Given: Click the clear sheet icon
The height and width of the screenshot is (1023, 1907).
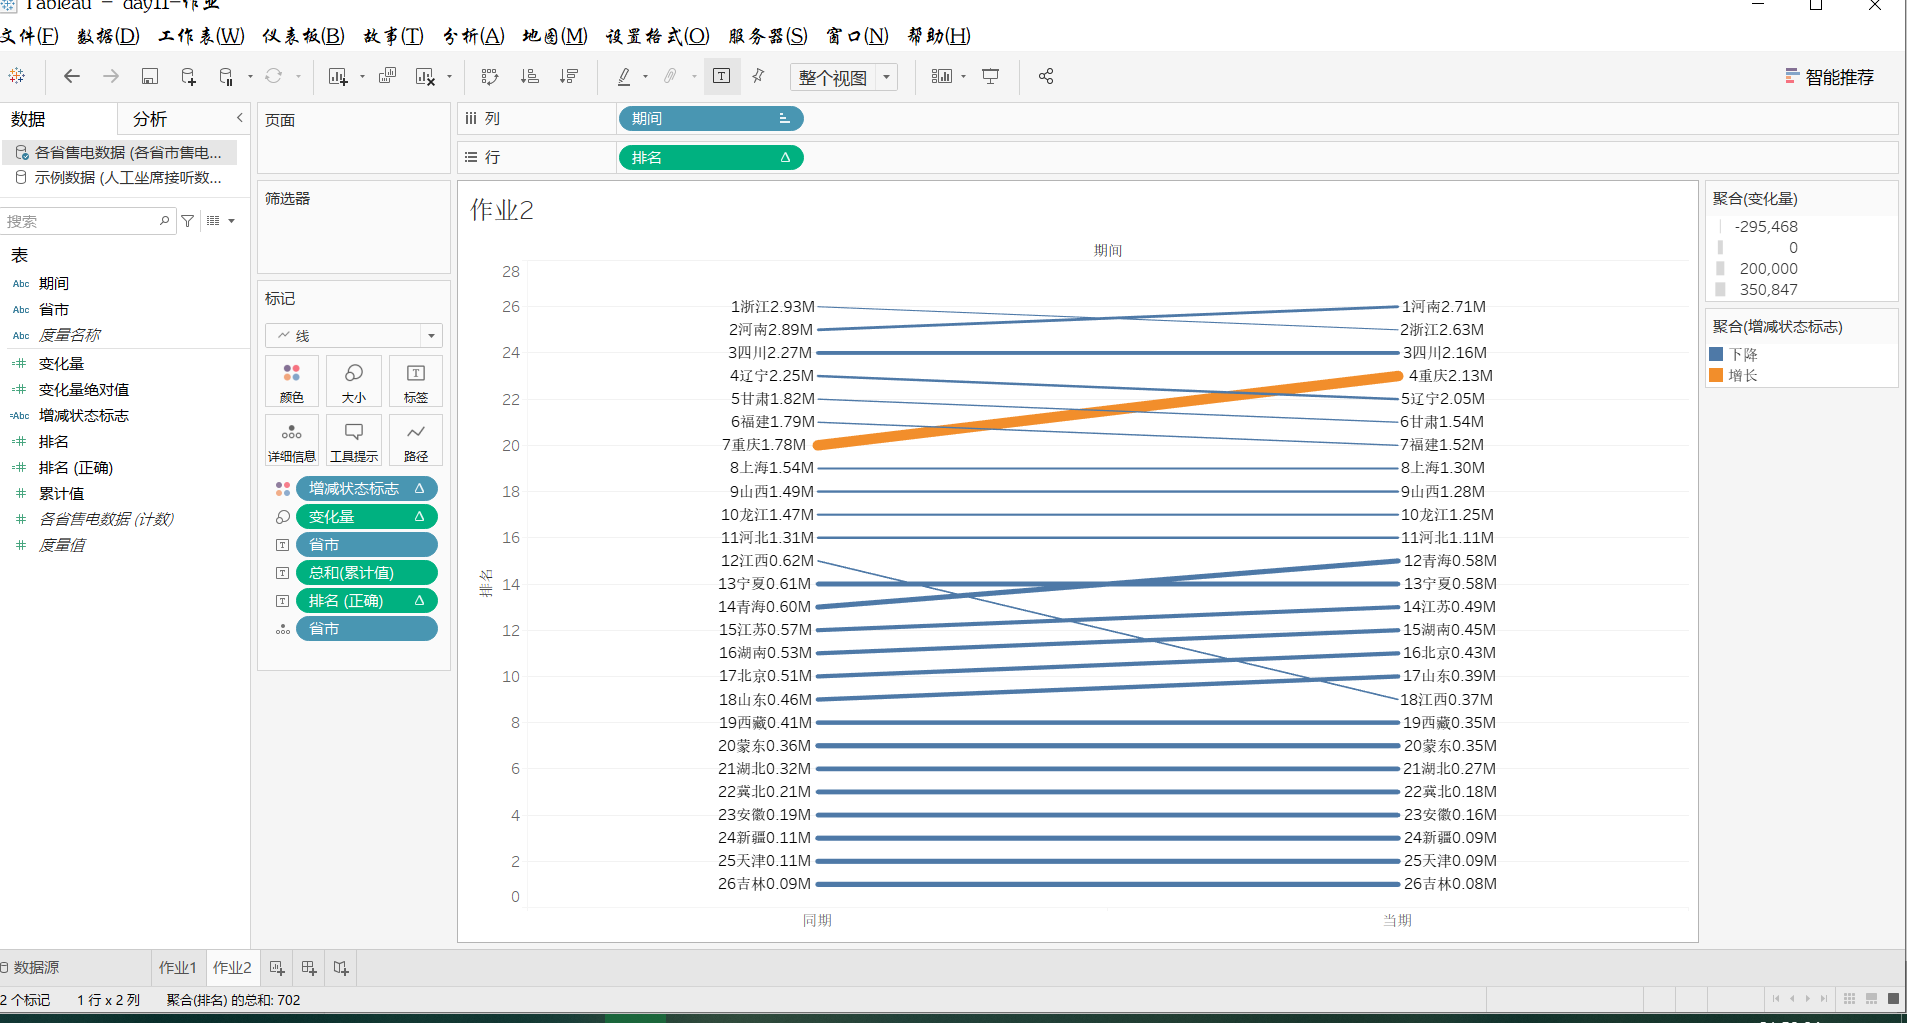Looking at the screenshot, I should click(425, 76).
